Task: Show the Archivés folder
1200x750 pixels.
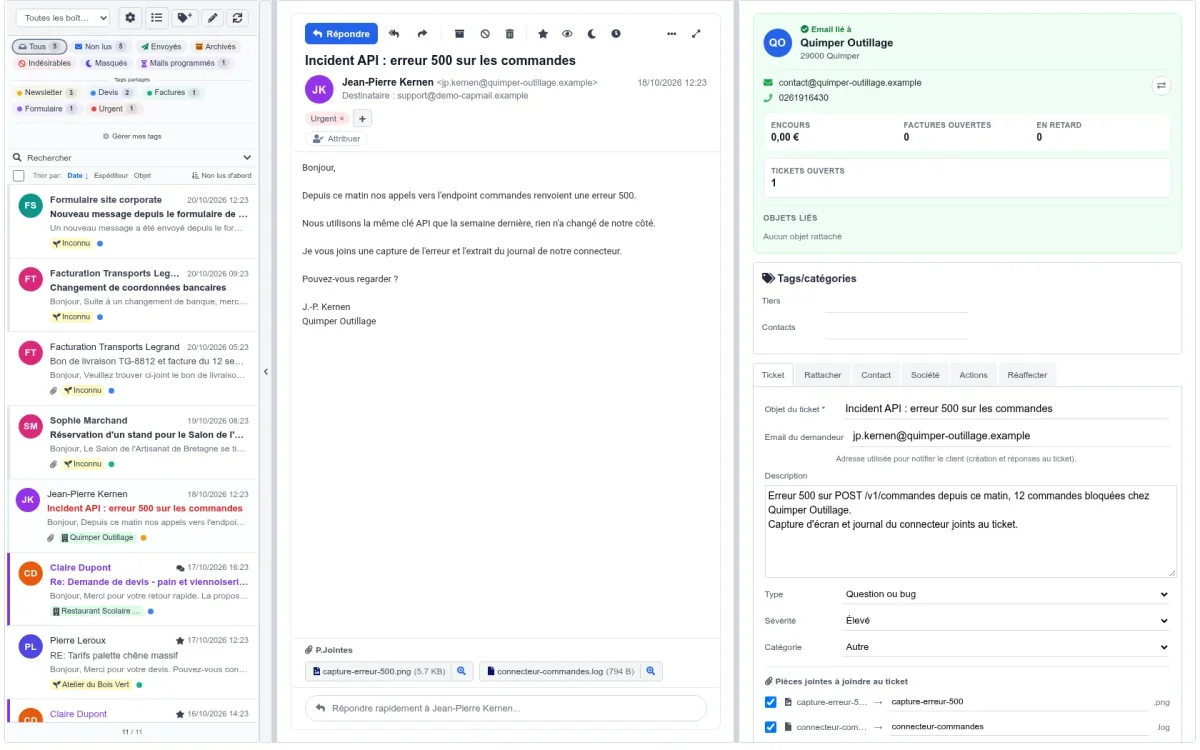Action: click(x=215, y=47)
